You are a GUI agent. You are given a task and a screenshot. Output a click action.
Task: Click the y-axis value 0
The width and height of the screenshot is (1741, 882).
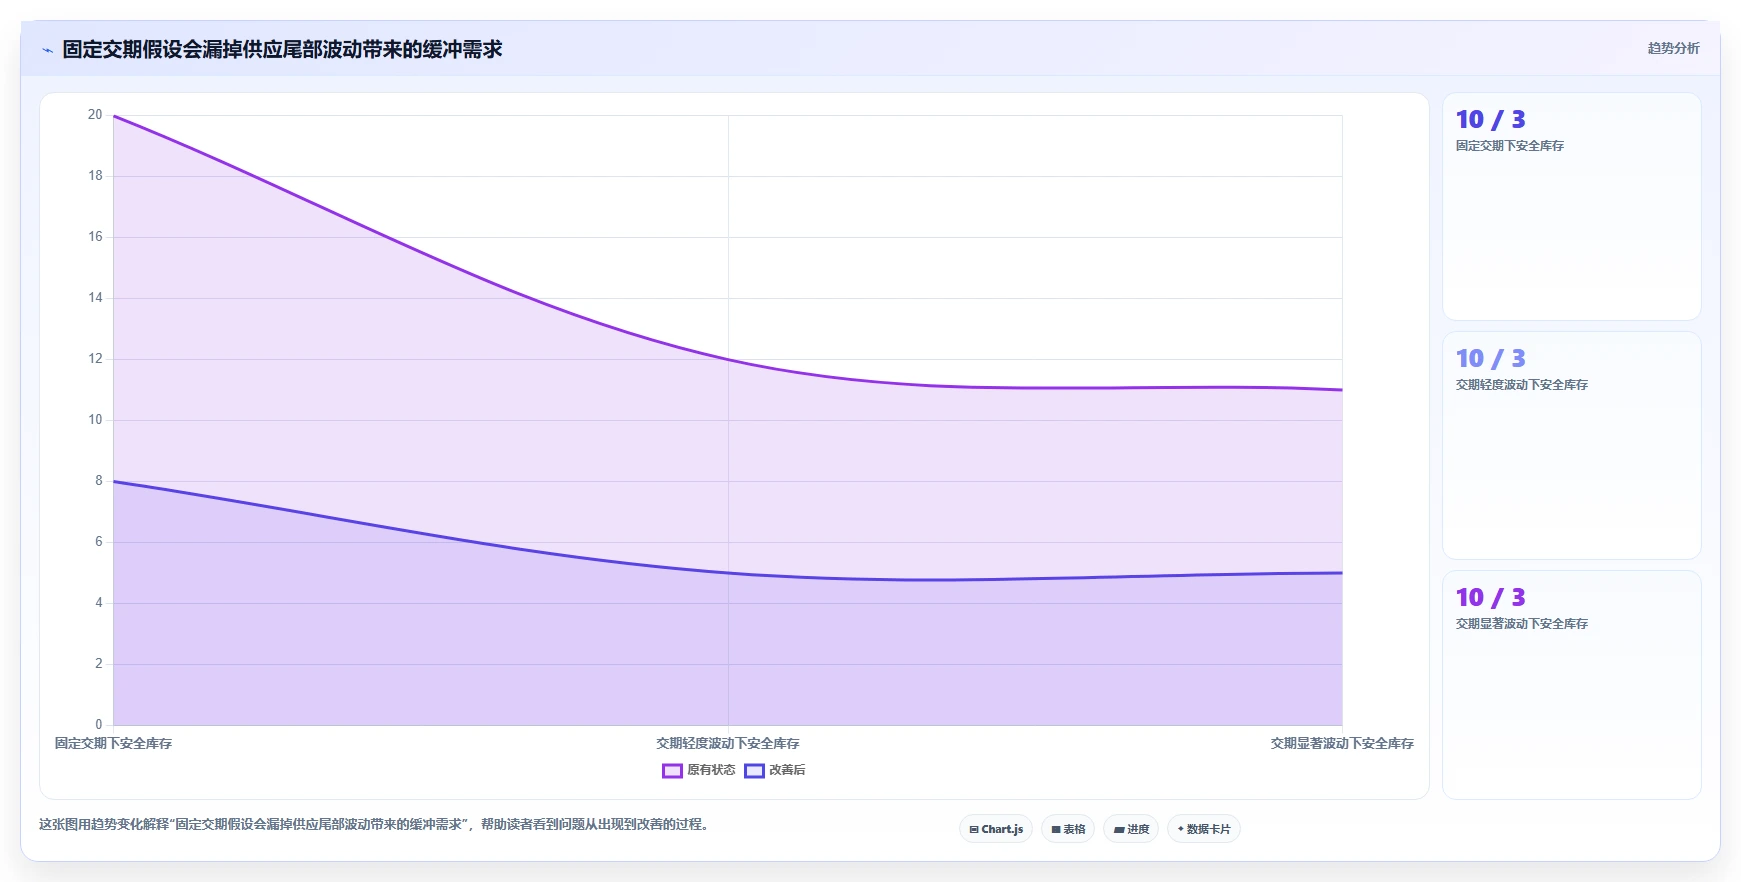98,725
